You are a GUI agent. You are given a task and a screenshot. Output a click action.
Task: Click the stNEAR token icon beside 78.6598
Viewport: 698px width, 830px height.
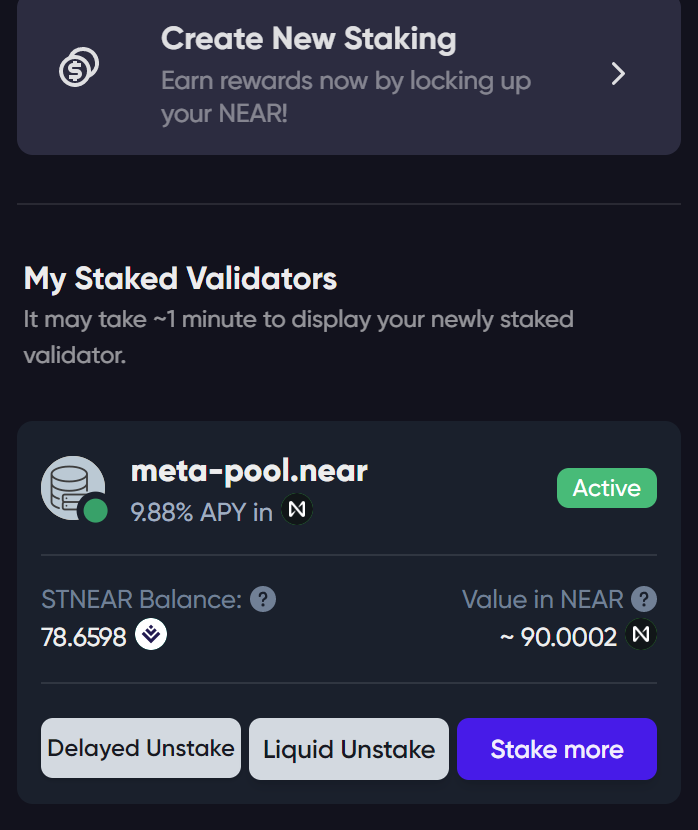[151, 634]
